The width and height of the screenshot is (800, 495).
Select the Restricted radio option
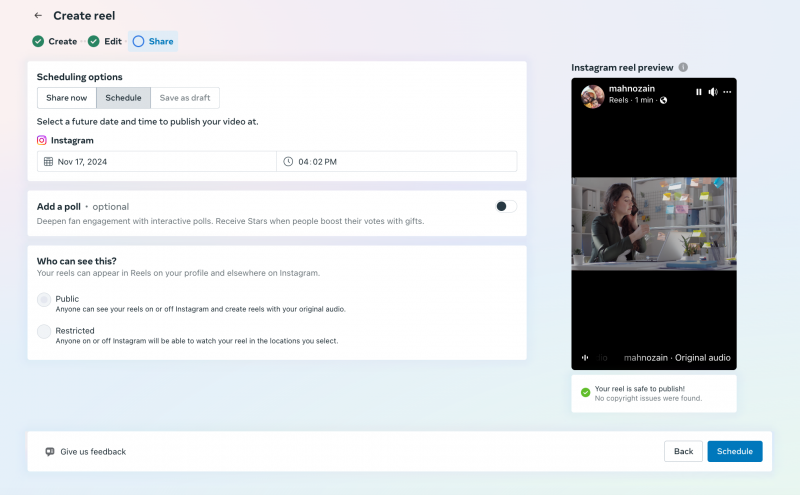tap(44, 332)
